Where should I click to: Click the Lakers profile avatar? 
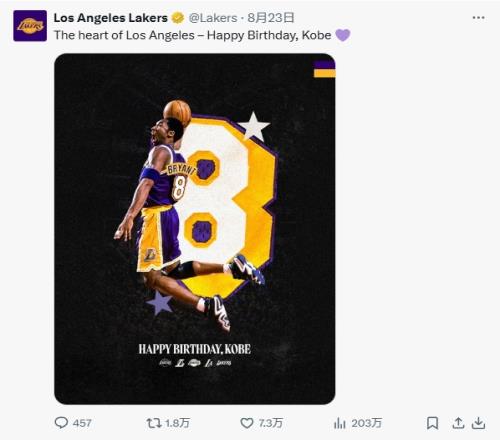pyautogui.click(x=30, y=26)
